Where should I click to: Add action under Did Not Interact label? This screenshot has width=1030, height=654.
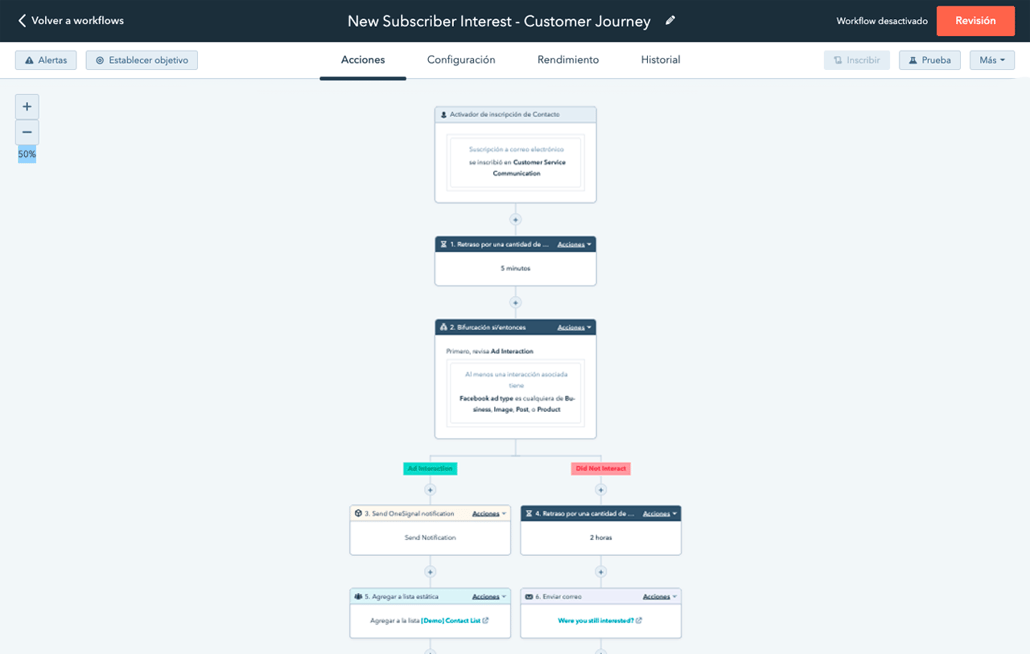point(600,490)
